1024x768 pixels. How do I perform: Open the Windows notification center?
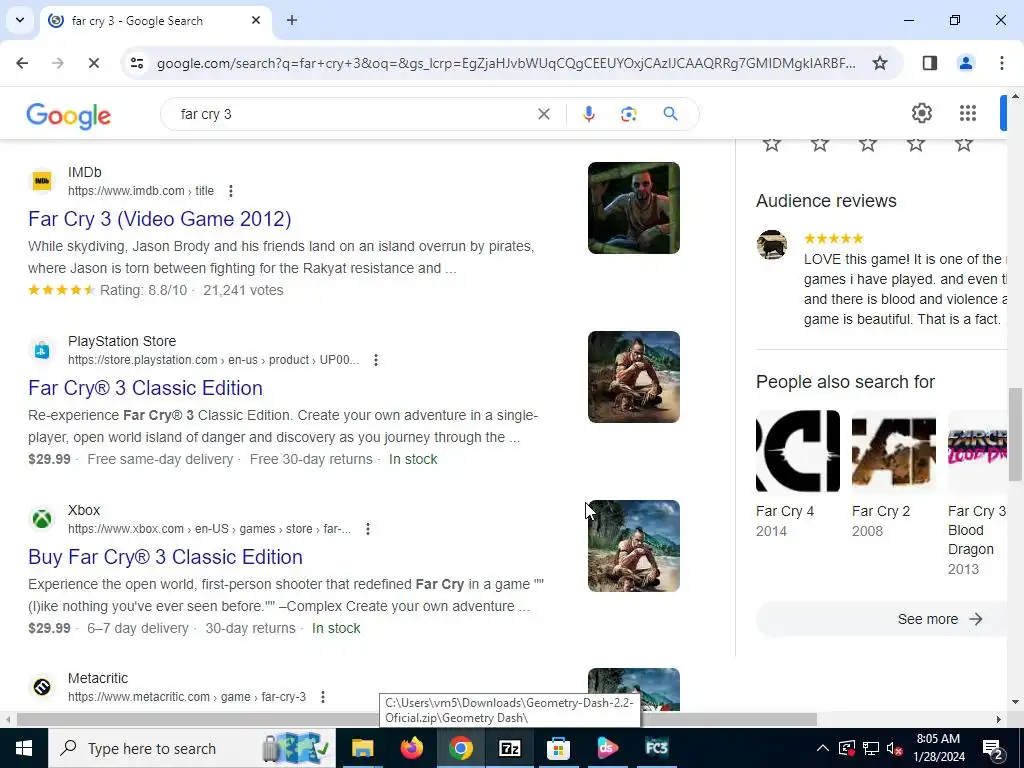993,748
